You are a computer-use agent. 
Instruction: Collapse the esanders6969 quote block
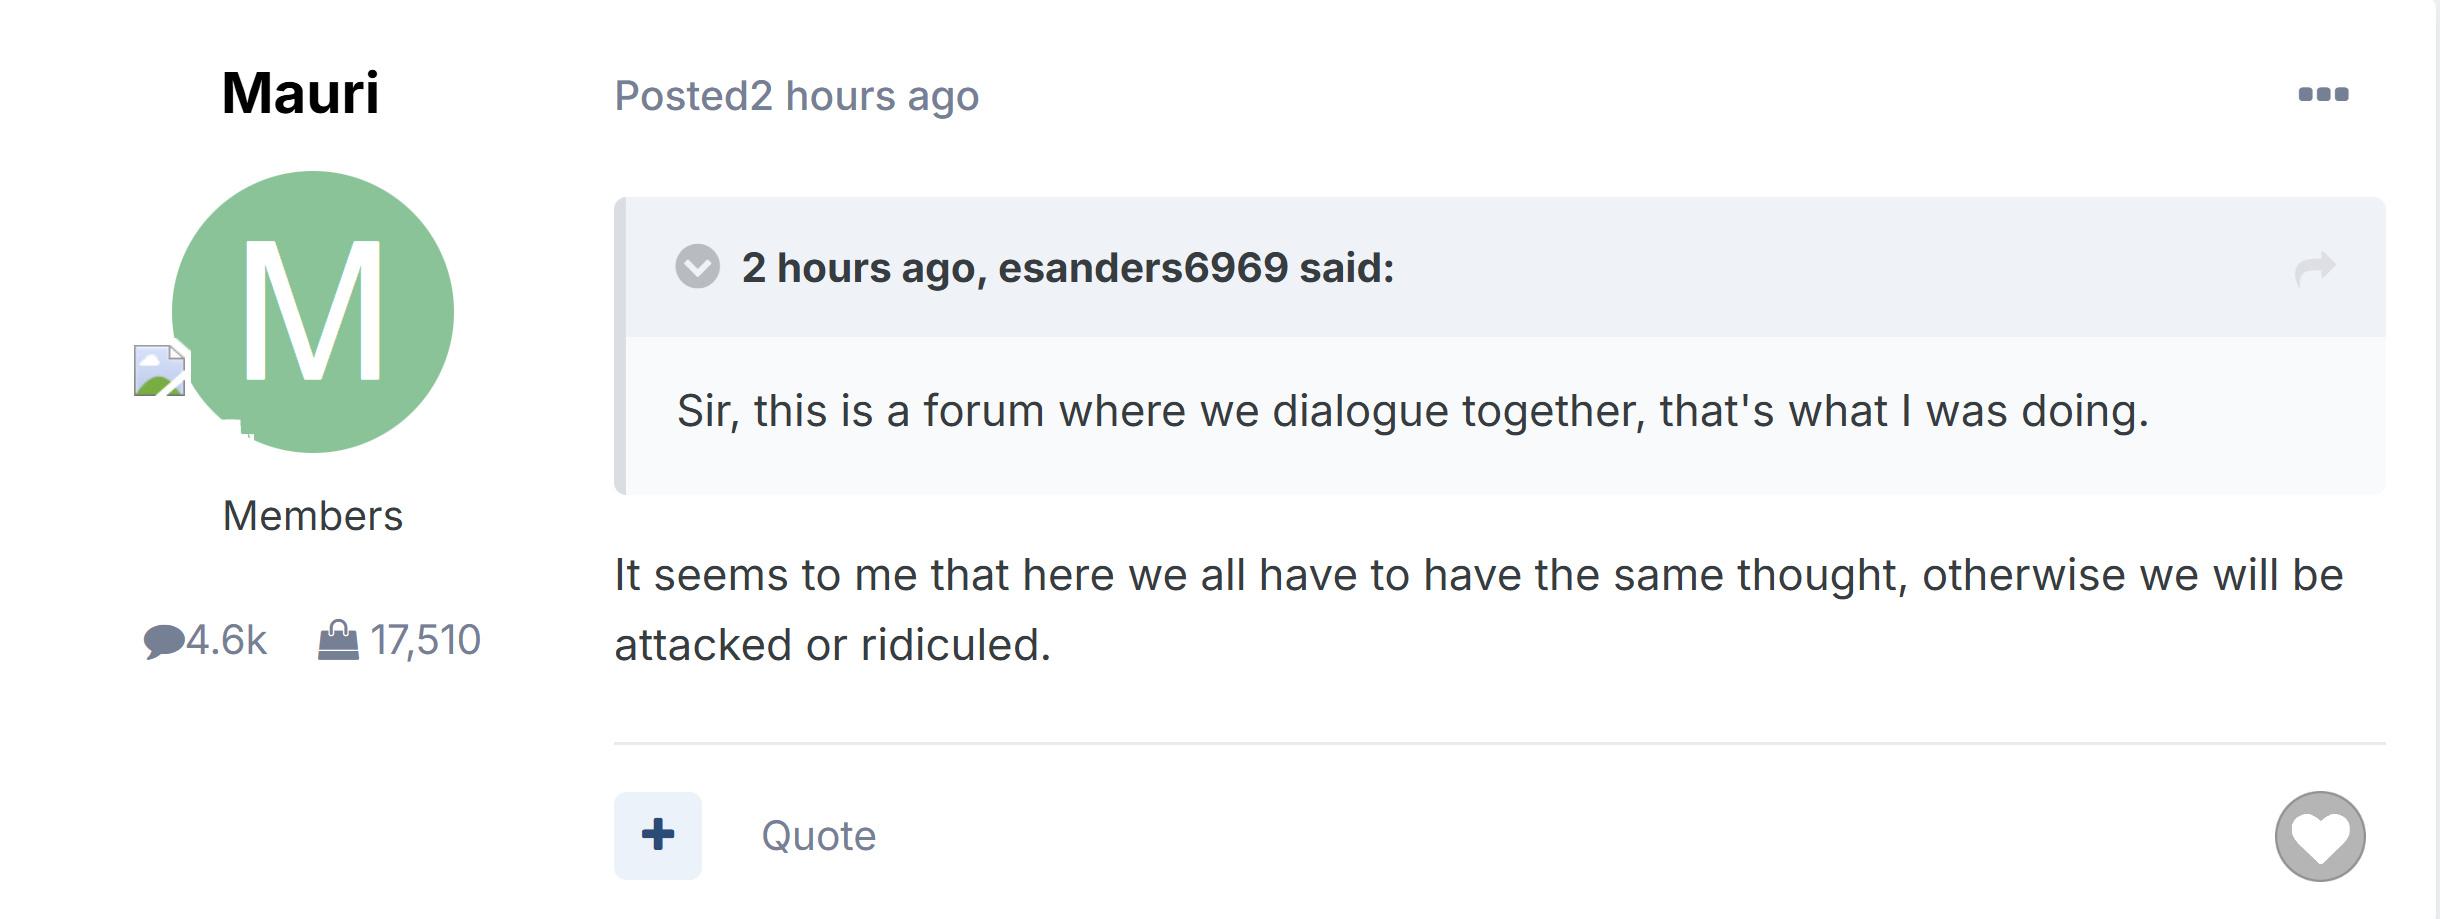(x=697, y=267)
